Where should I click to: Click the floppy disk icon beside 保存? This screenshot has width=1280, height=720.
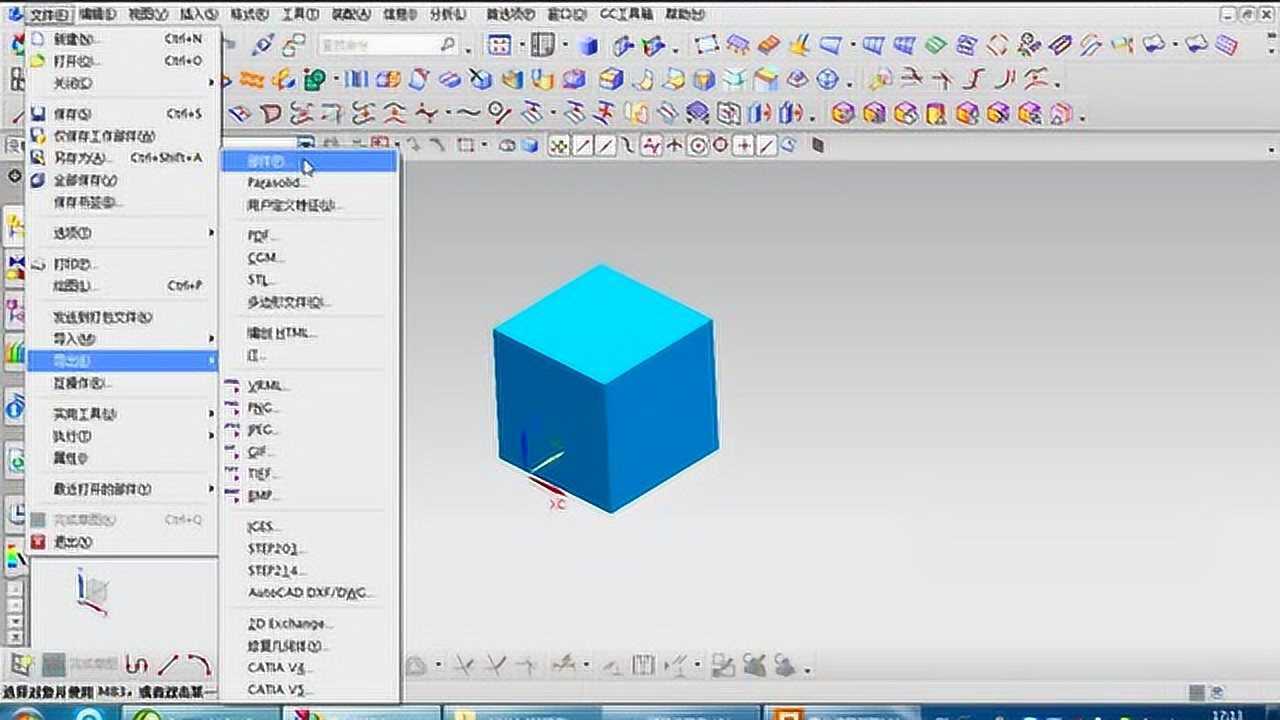tap(38, 113)
